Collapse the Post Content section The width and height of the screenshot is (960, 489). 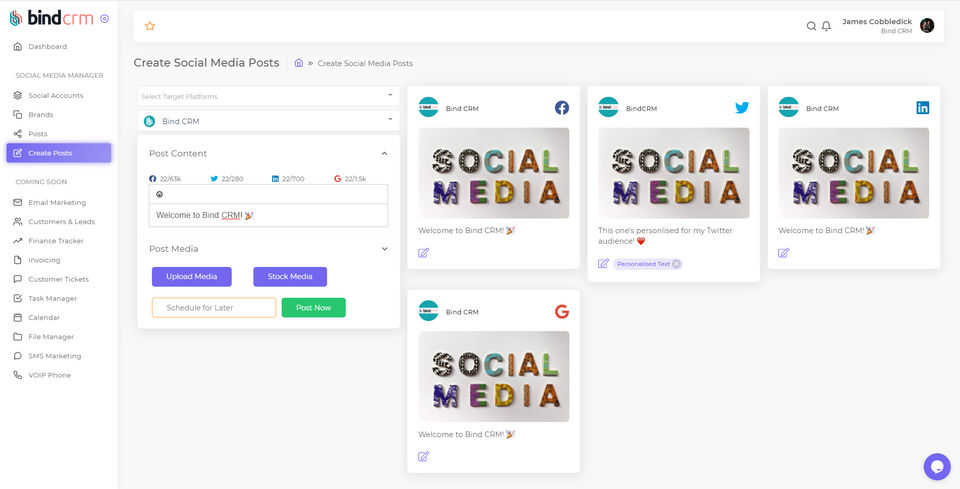coord(384,154)
